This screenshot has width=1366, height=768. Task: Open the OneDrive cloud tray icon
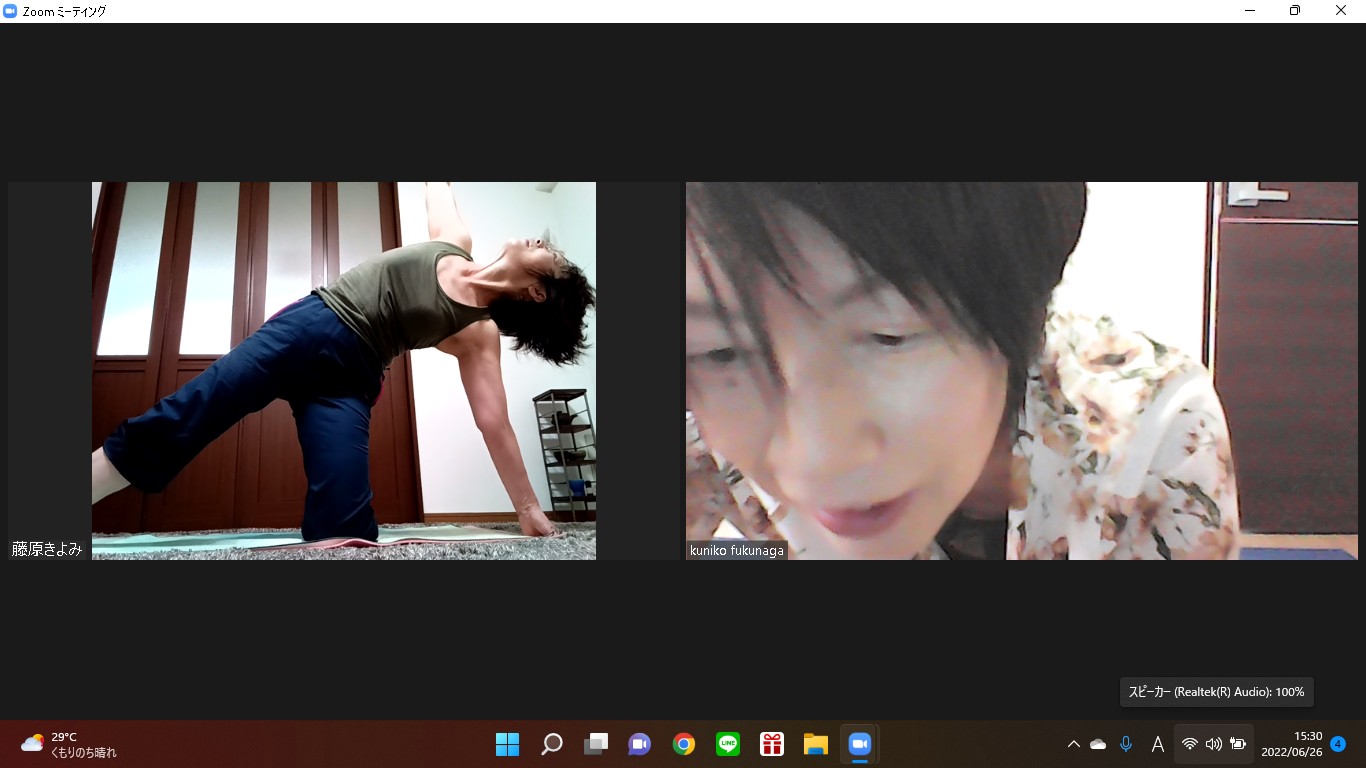tap(1098, 744)
